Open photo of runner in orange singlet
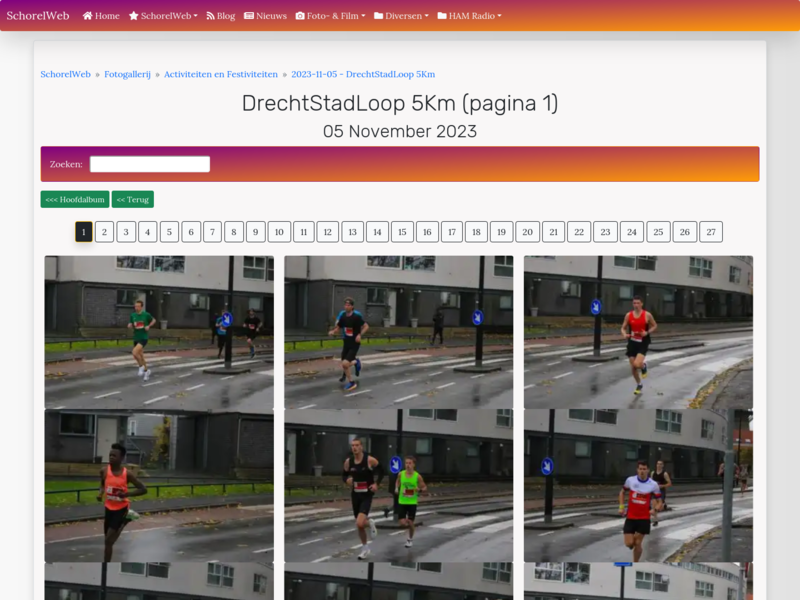This screenshot has width=800, height=600. (159, 486)
